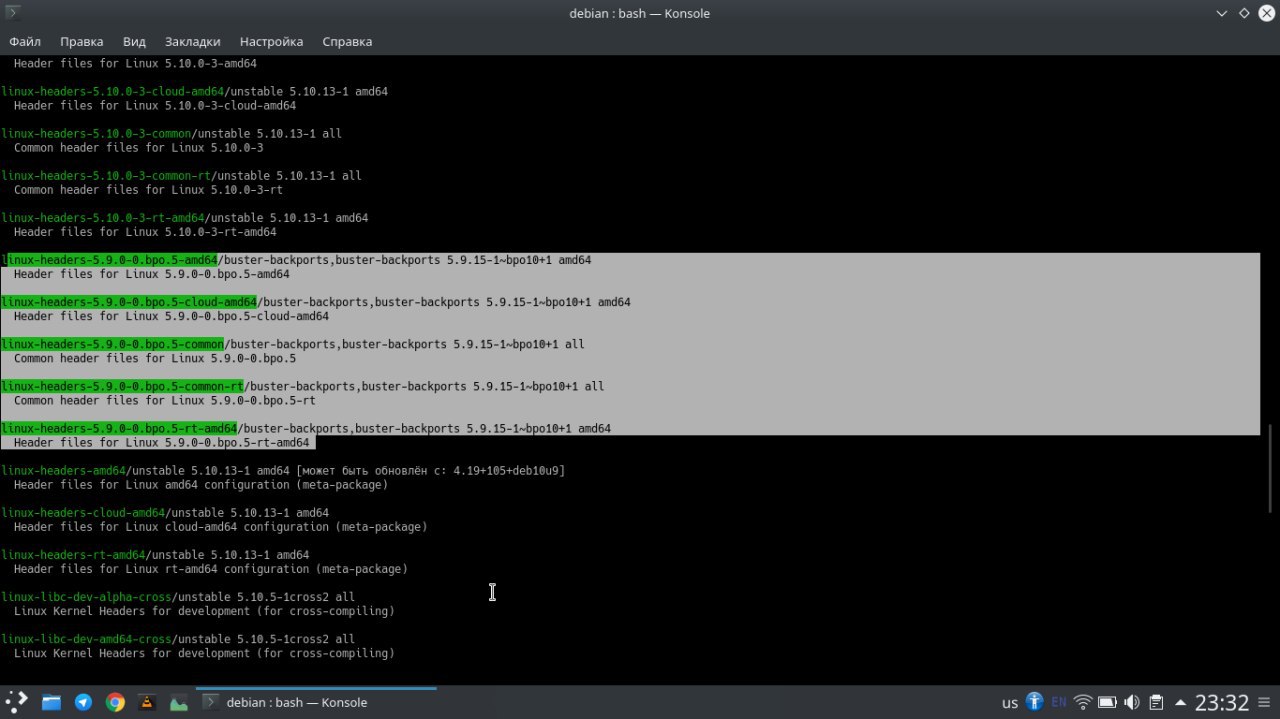The width and height of the screenshot is (1280, 719).
Task: Open the volume control tray icon
Action: [1132, 702]
